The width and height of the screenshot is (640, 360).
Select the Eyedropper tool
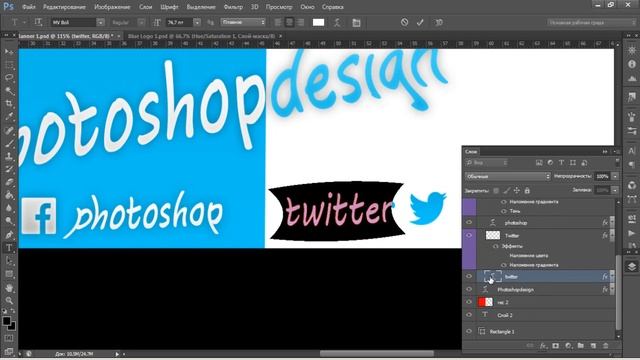point(9,117)
